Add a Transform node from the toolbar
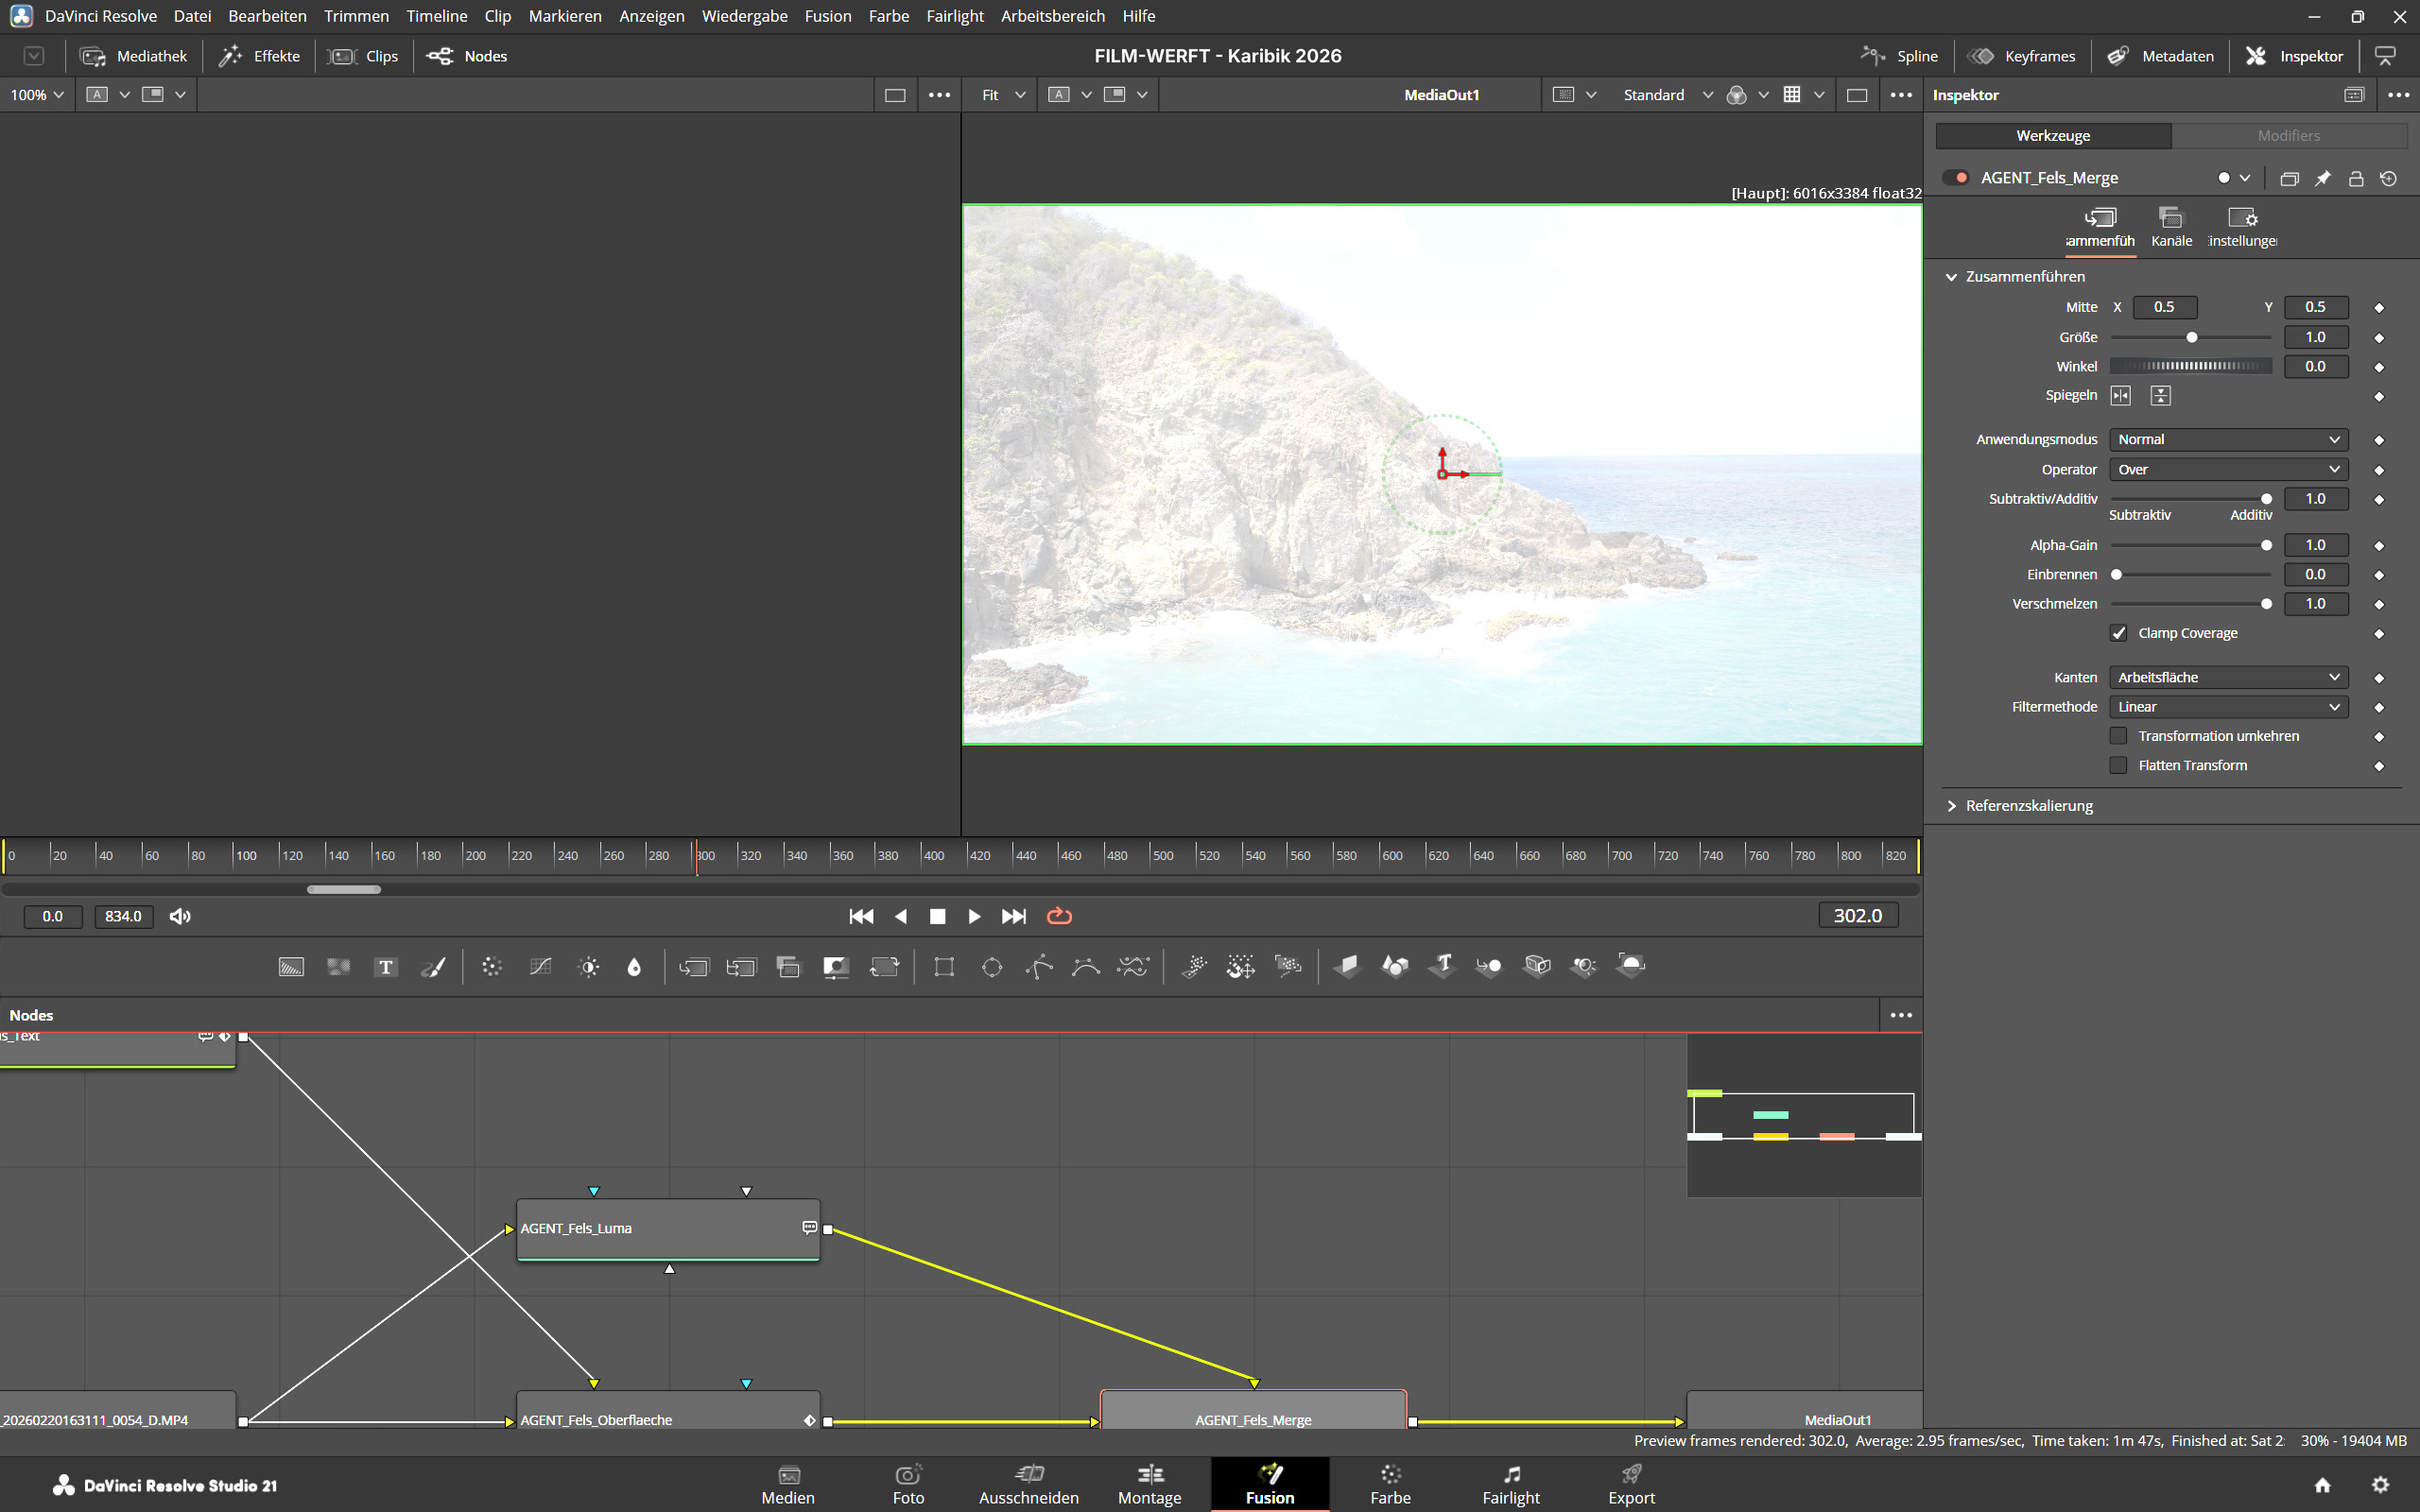The height and width of the screenshot is (1512, 2420). [x=885, y=967]
